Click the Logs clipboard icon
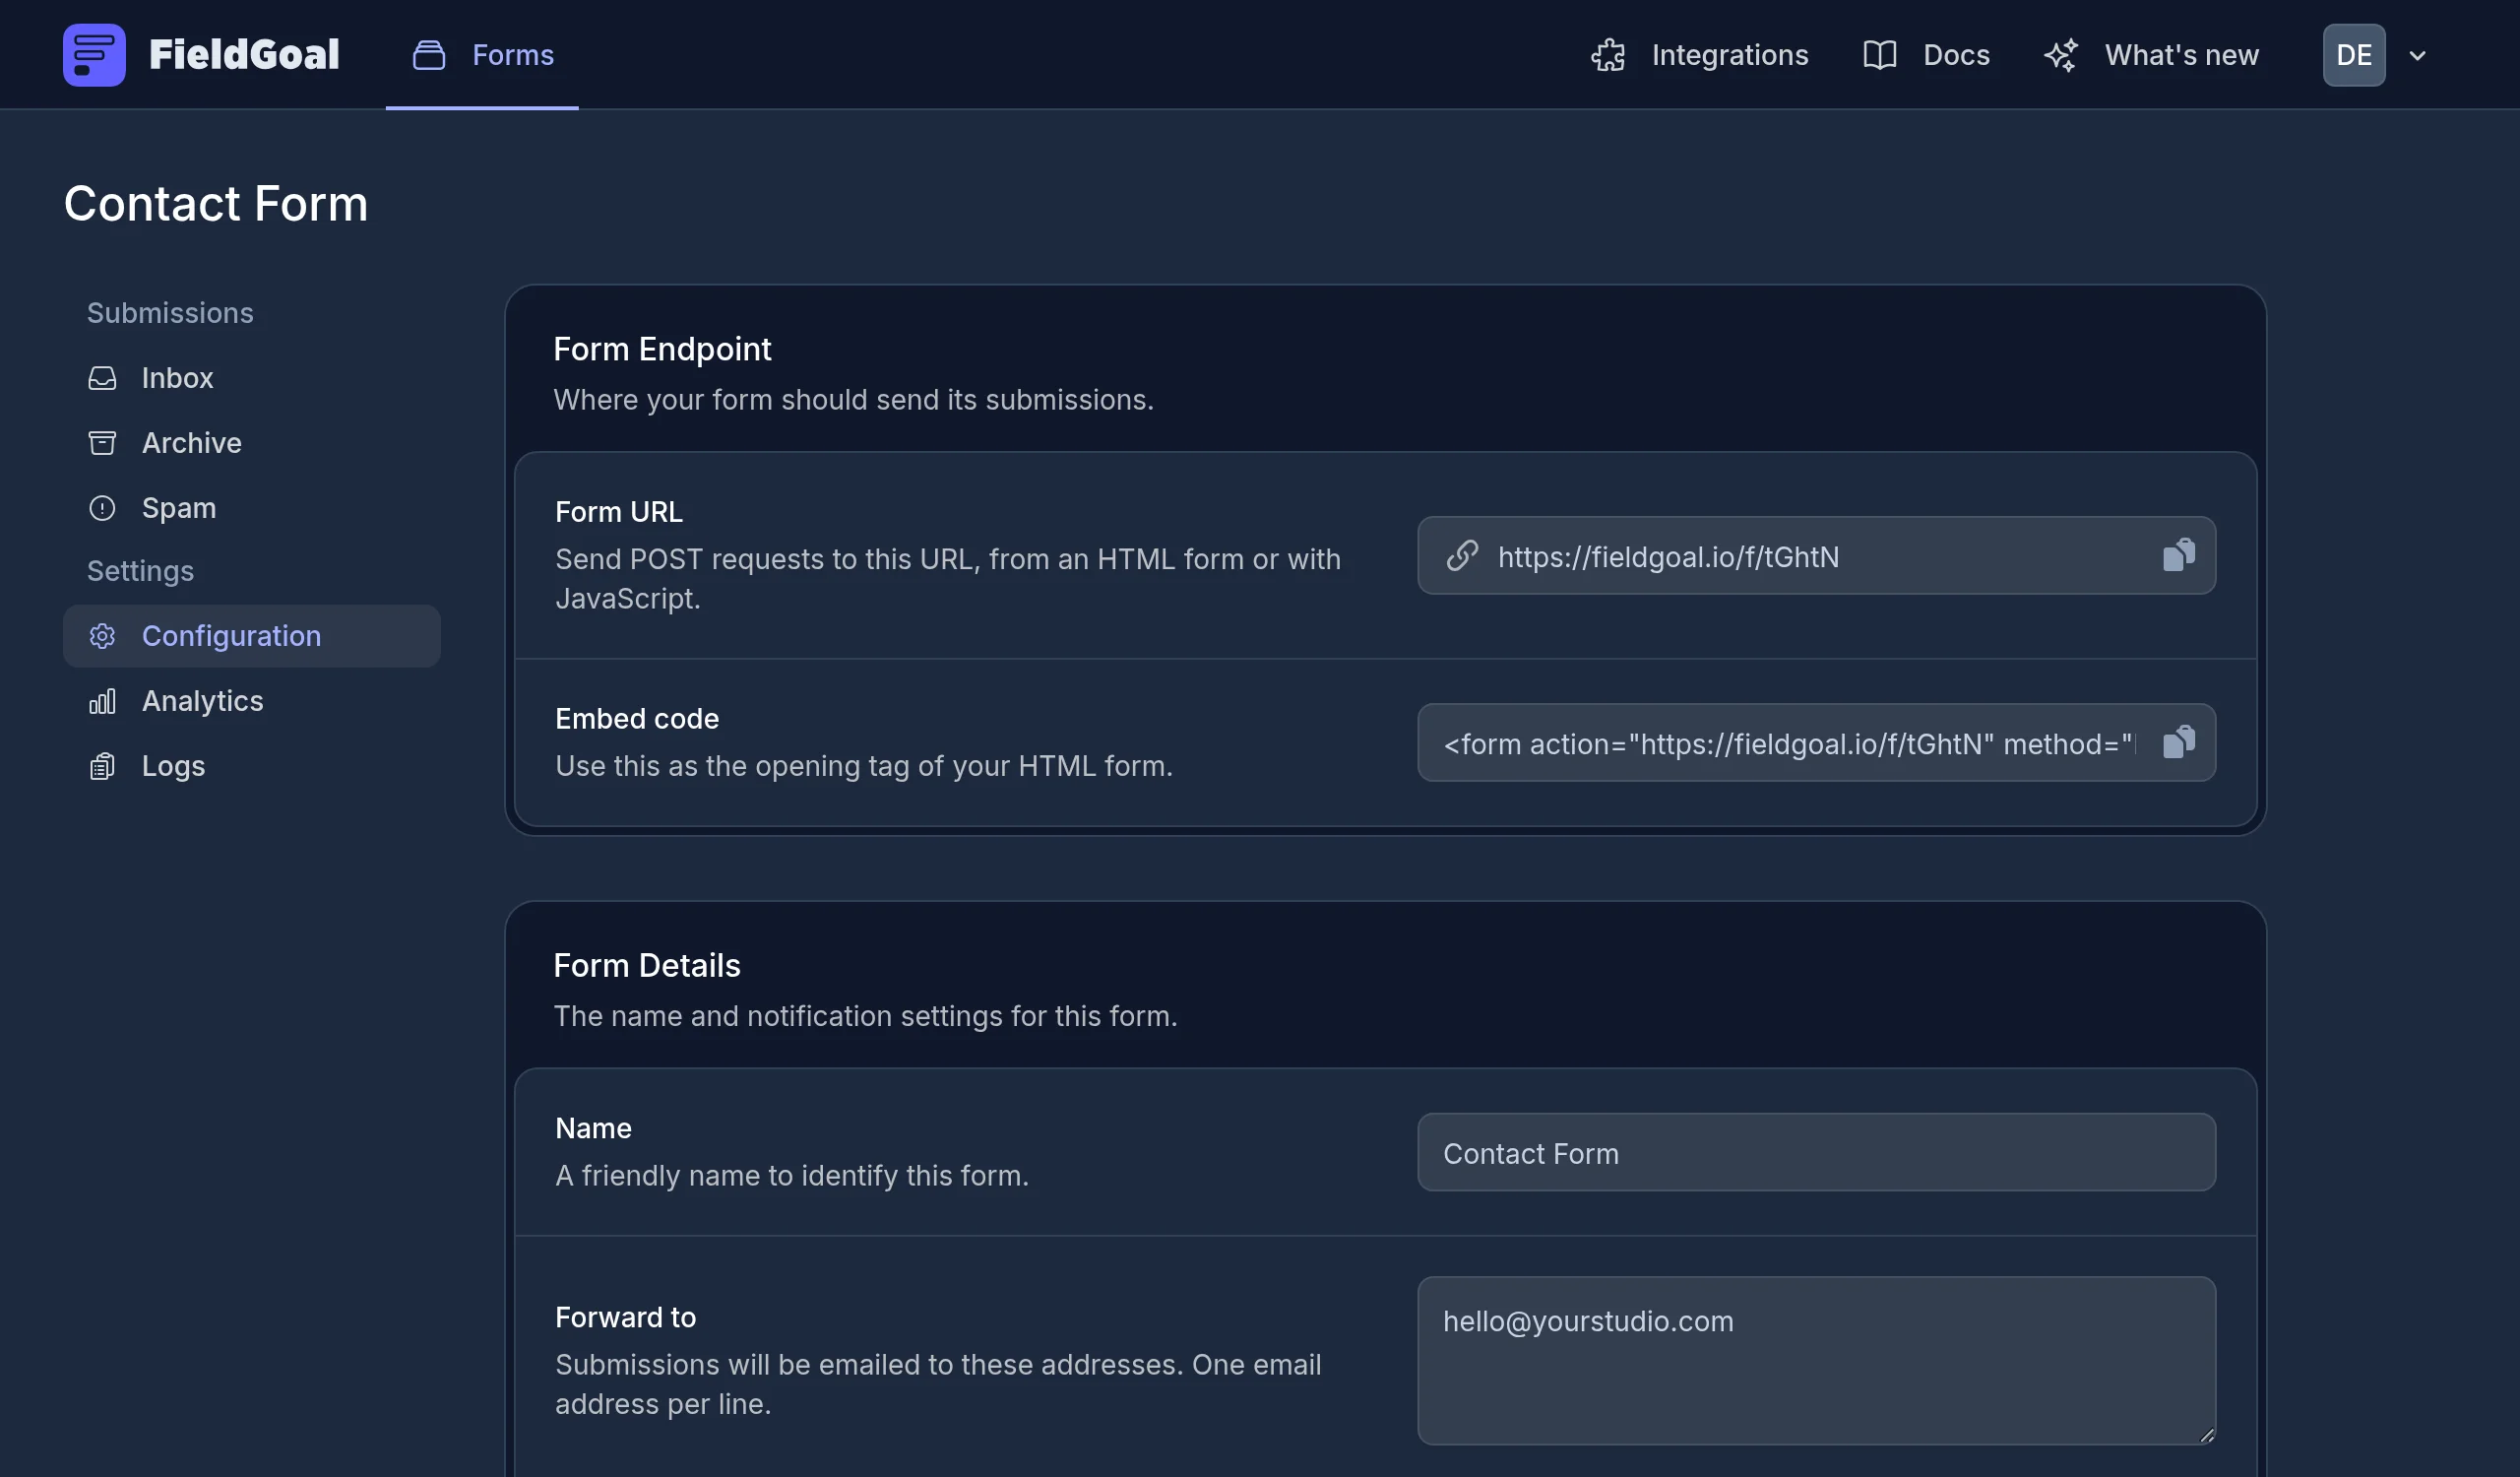 102,766
